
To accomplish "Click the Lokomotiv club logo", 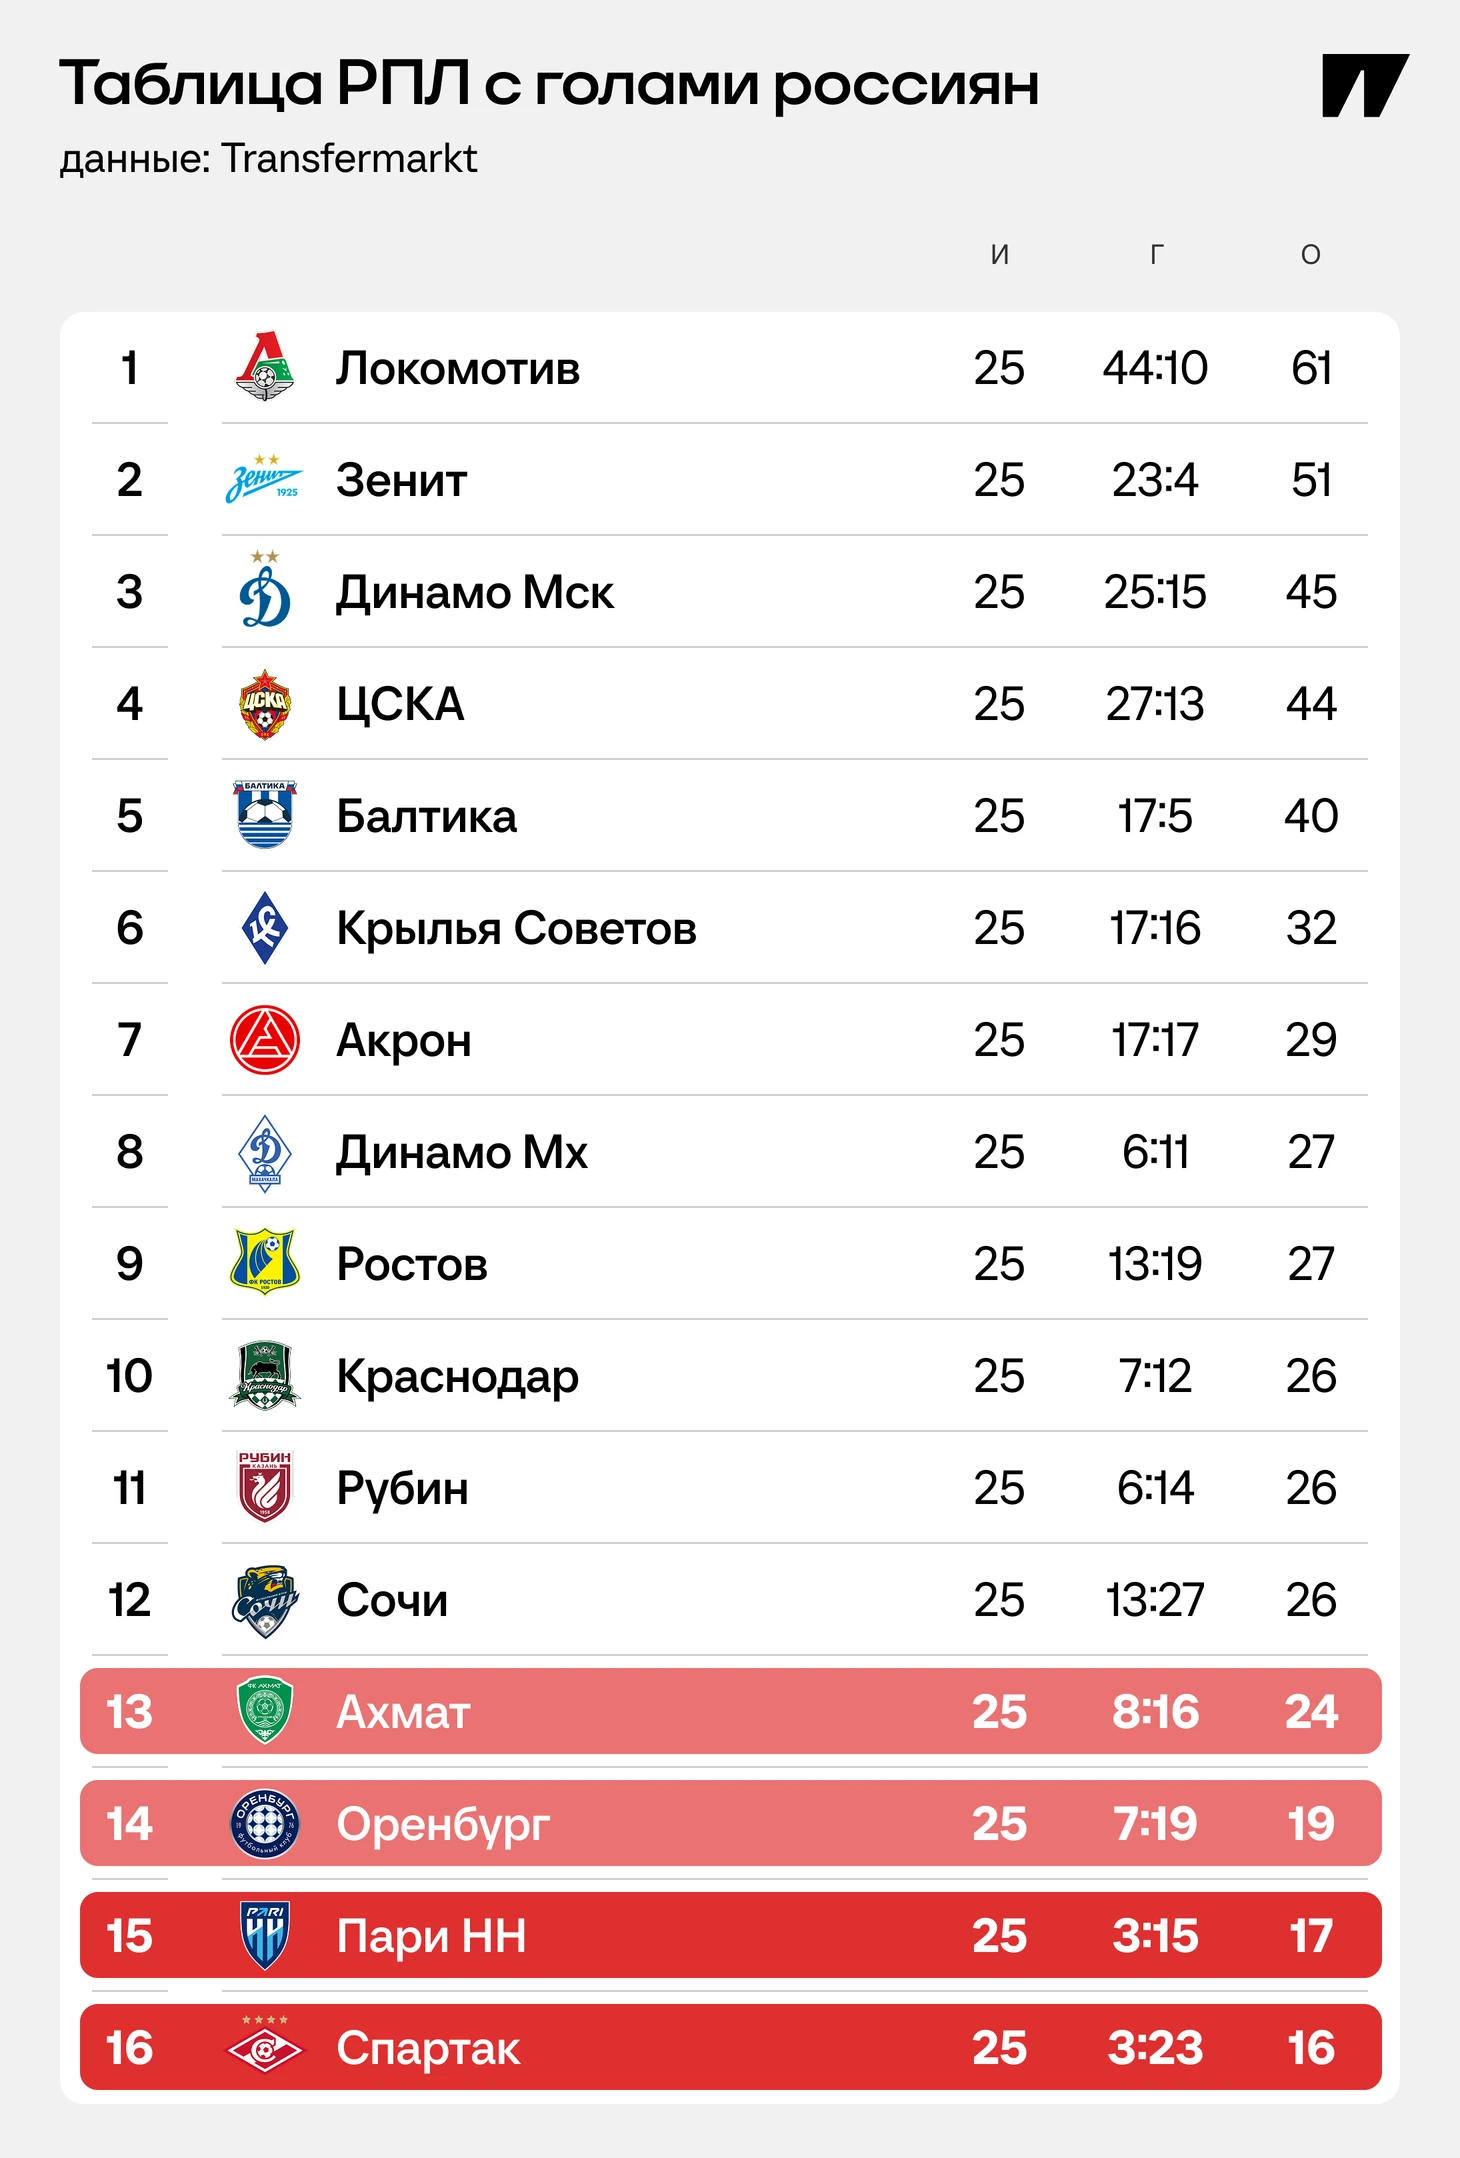I will 265,367.
